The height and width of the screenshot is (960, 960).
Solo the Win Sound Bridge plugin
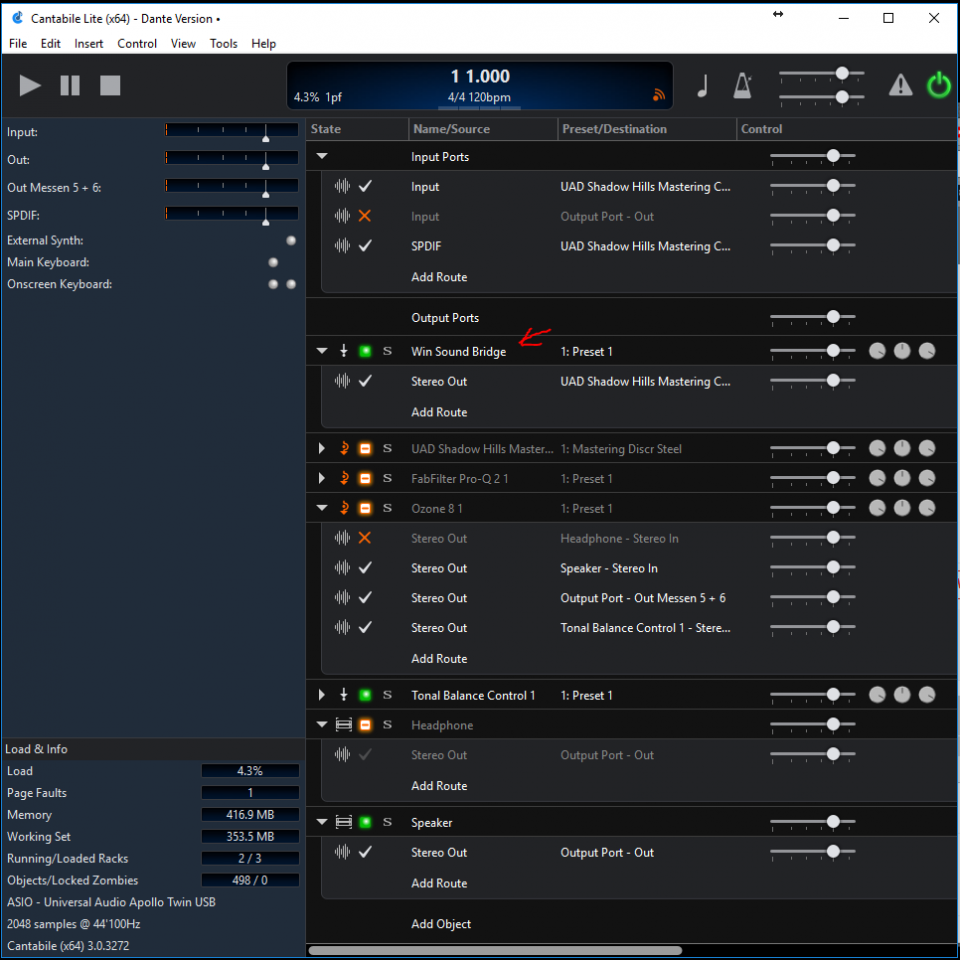click(x=387, y=351)
